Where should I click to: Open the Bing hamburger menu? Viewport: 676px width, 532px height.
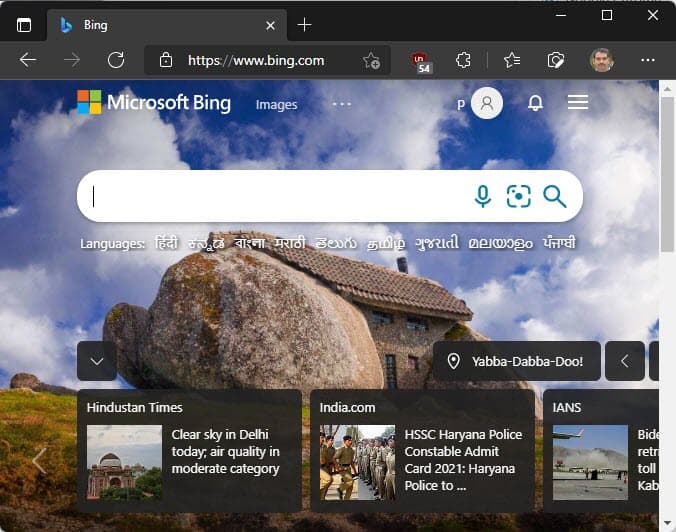(x=578, y=103)
